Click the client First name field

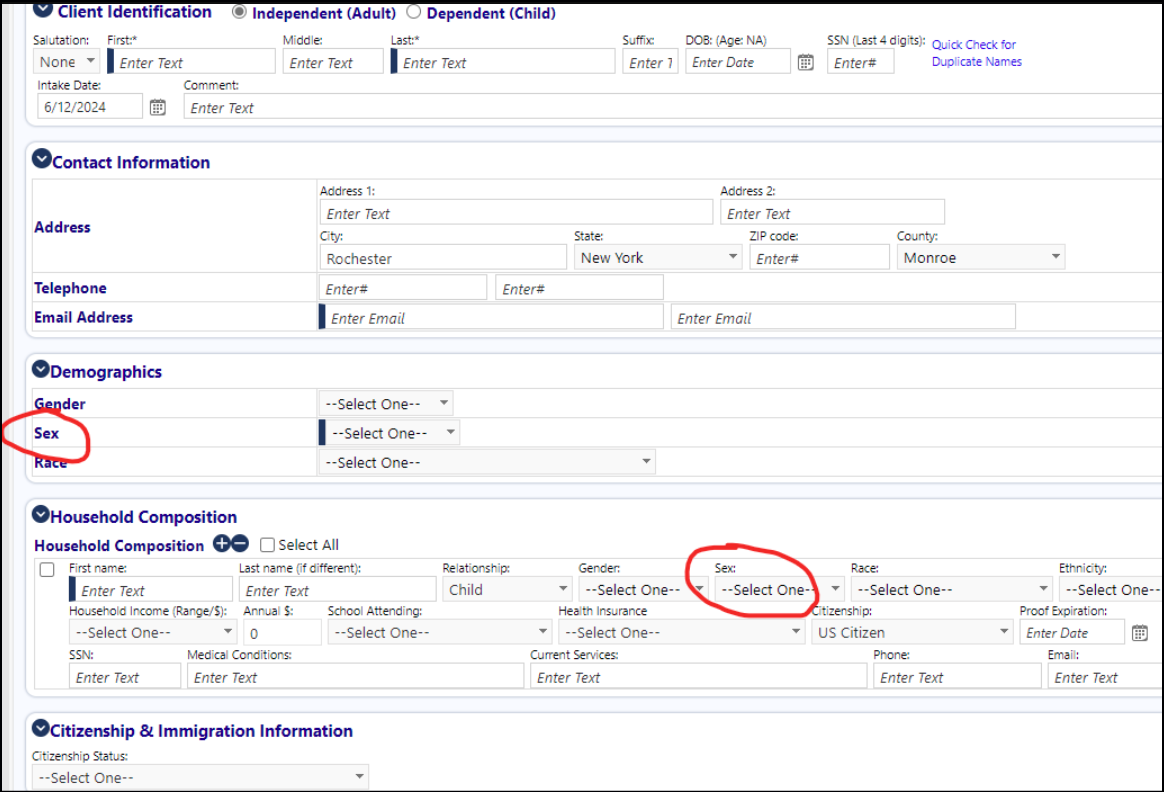pyautogui.click(x=192, y=62)
